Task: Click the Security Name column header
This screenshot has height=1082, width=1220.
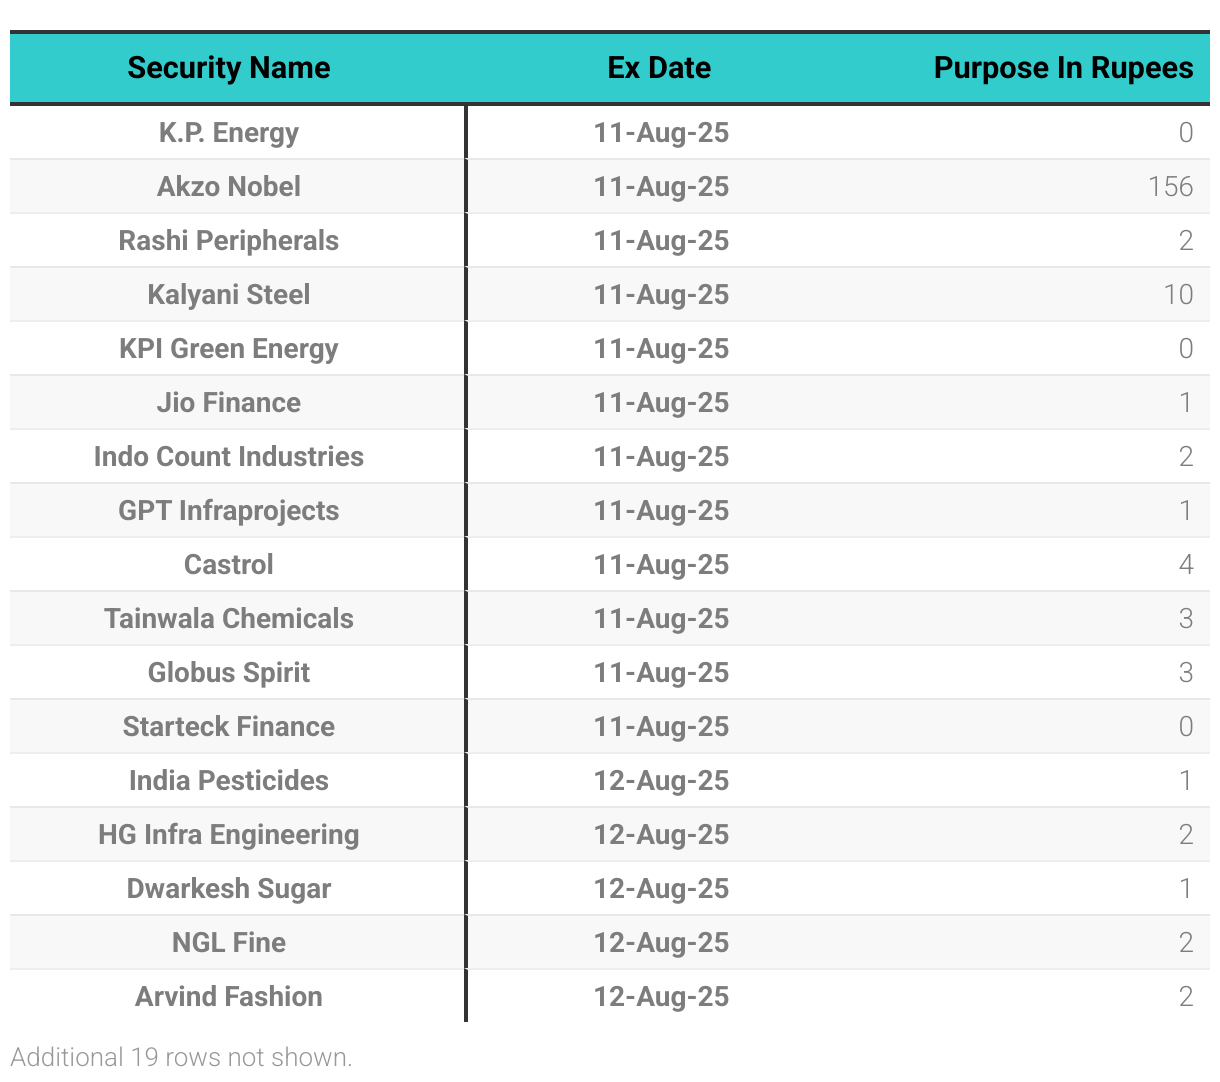Action: pos(228,68)
